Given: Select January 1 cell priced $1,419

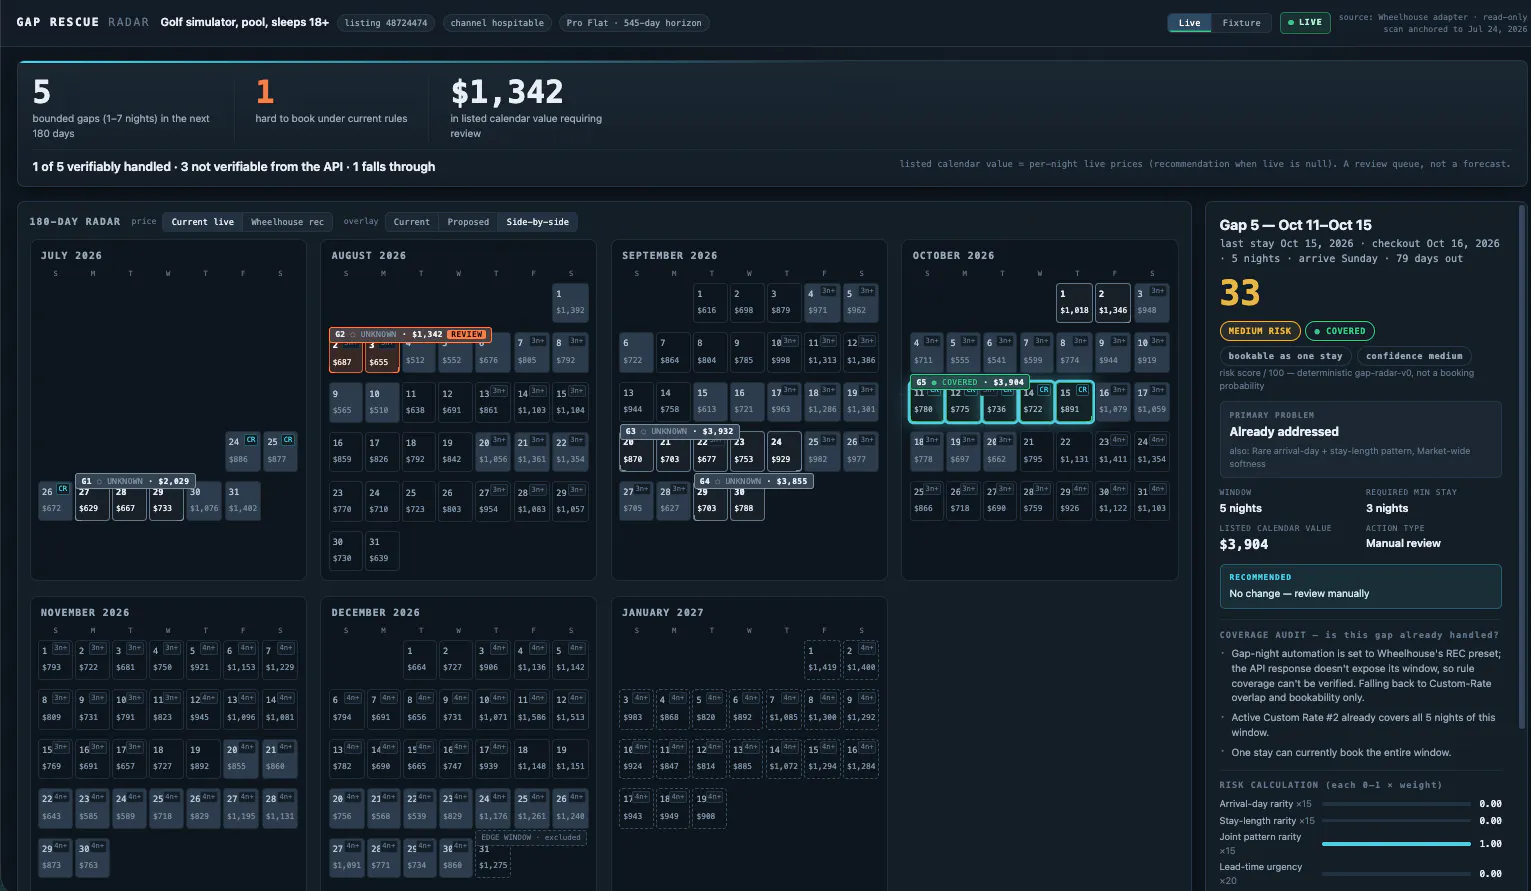Looking at the screenshot, I should [822, 660].
